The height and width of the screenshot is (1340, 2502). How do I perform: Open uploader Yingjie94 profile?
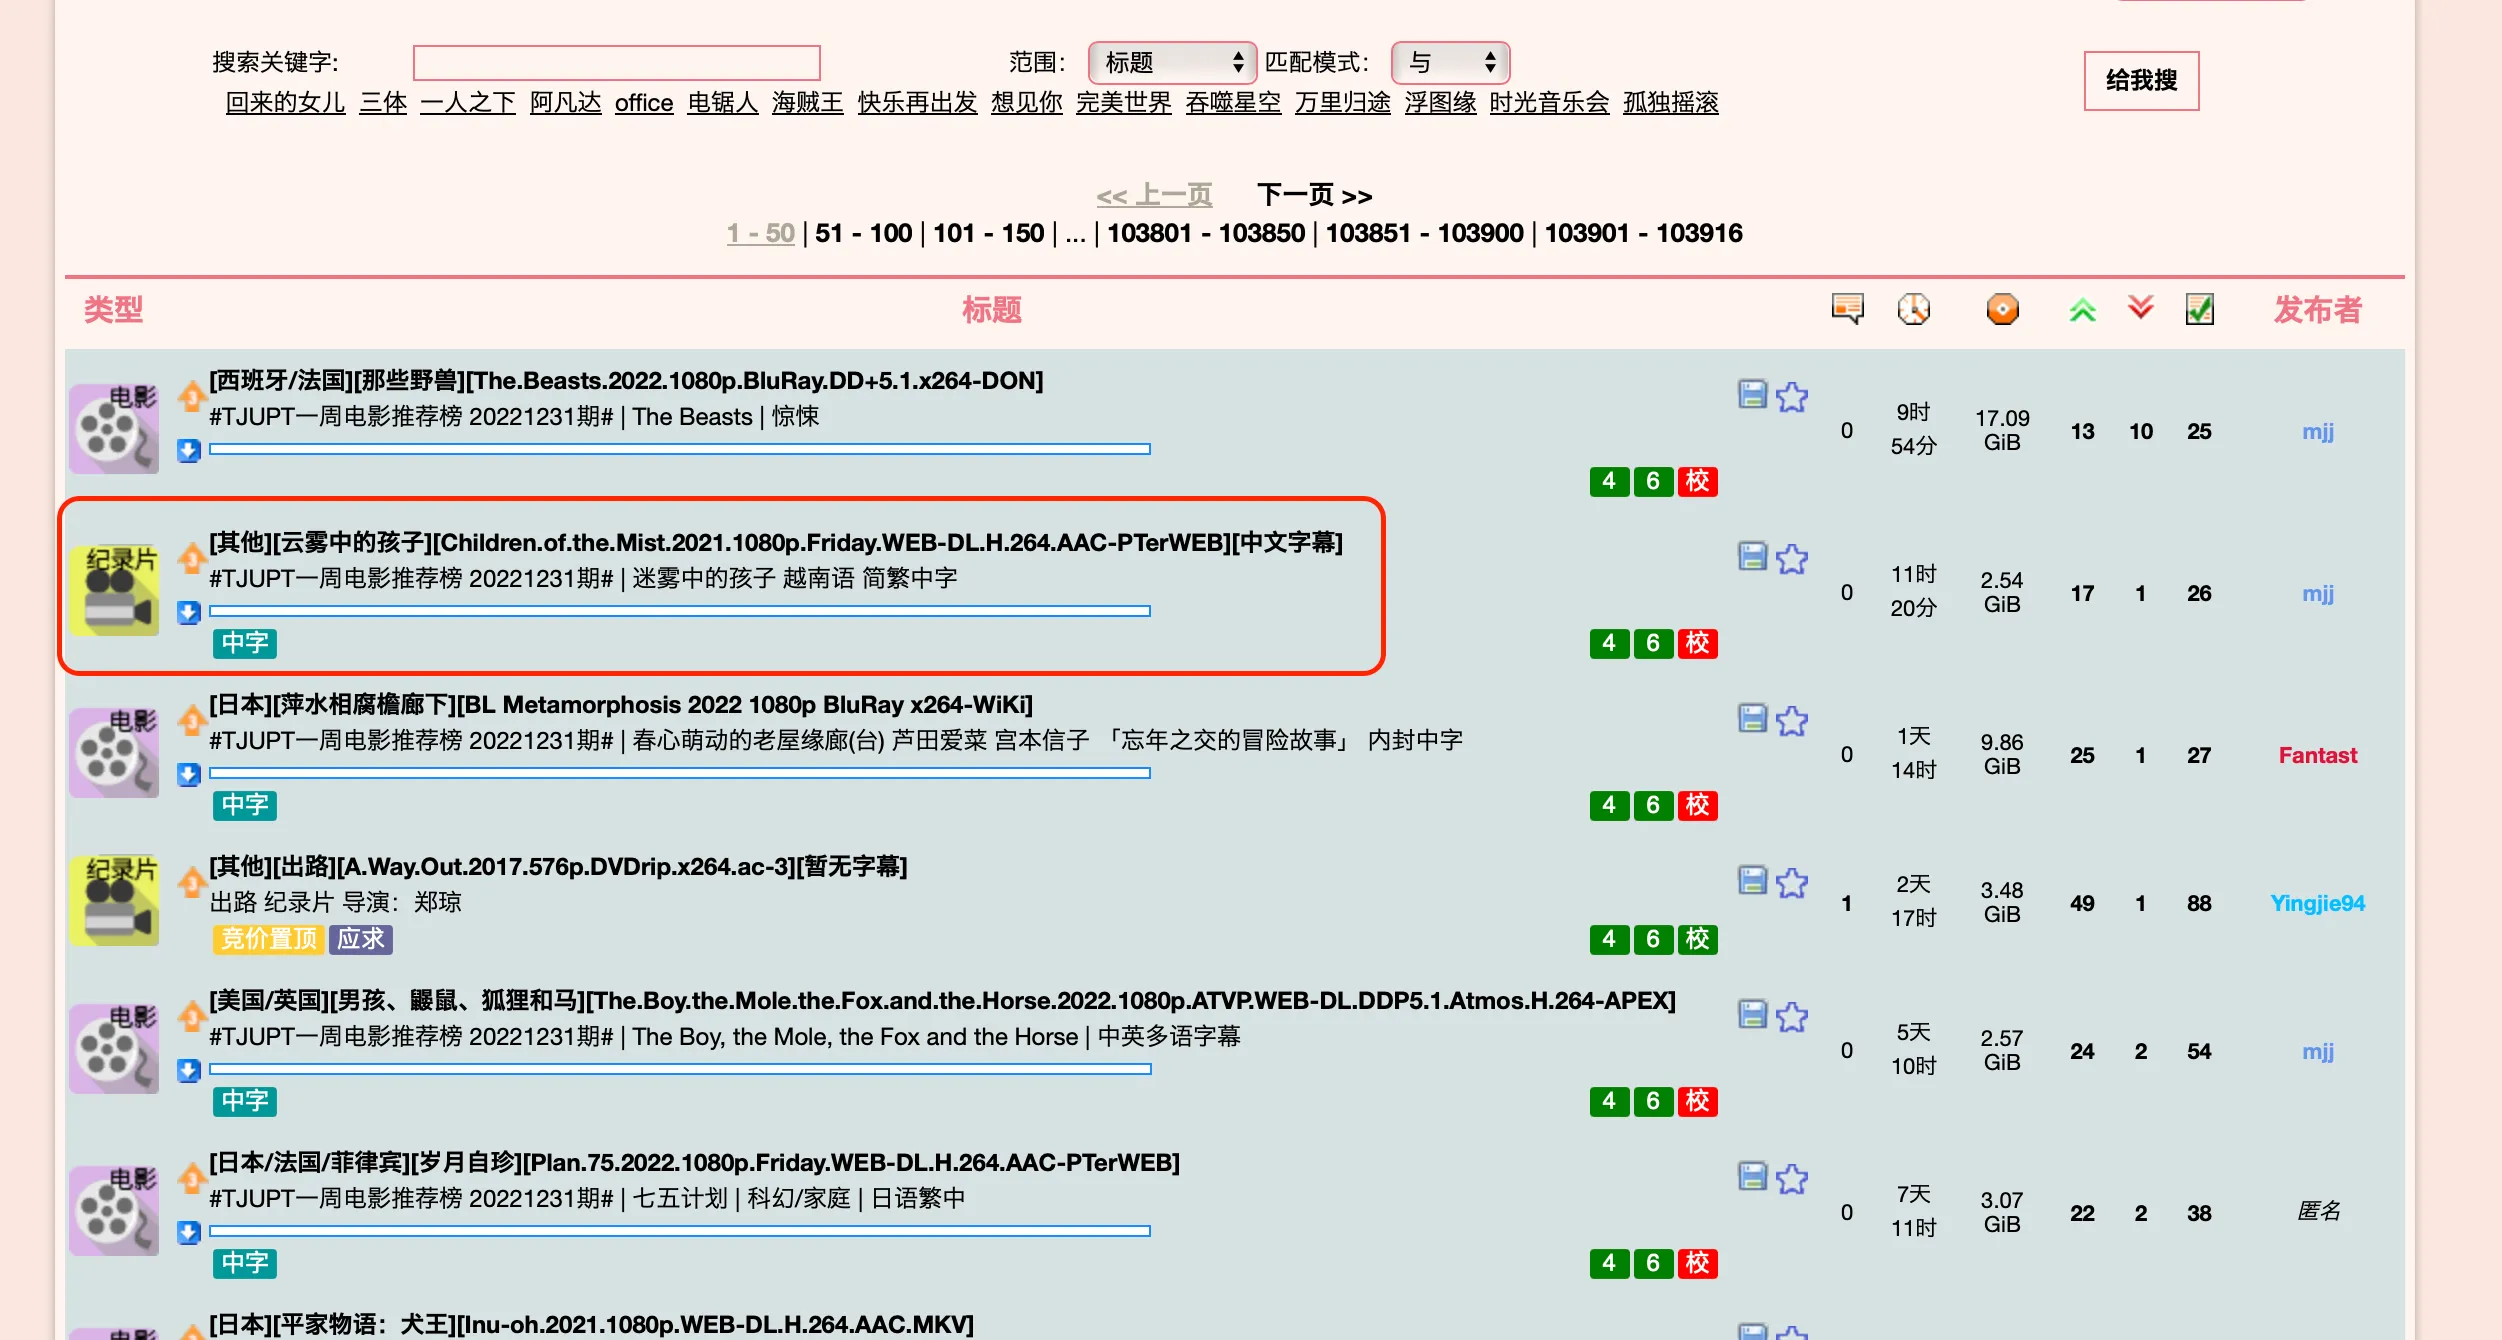point(2317,903)
